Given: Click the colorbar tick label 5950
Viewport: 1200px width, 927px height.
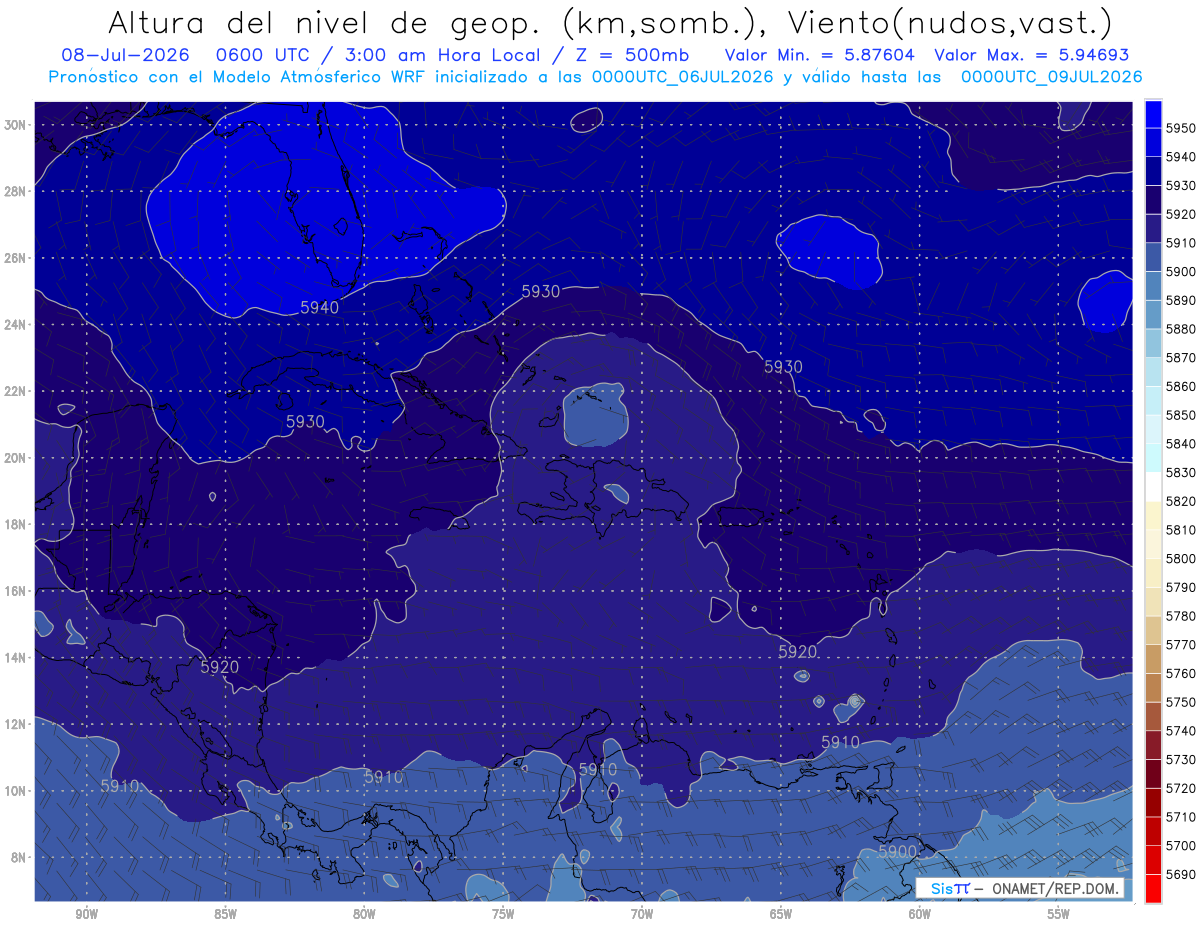Looking at the screenshot, I should (1182, 128).
